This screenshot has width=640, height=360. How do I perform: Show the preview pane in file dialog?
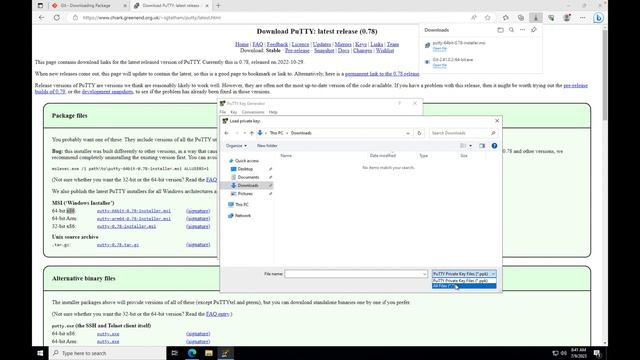[x=482, y=146]
